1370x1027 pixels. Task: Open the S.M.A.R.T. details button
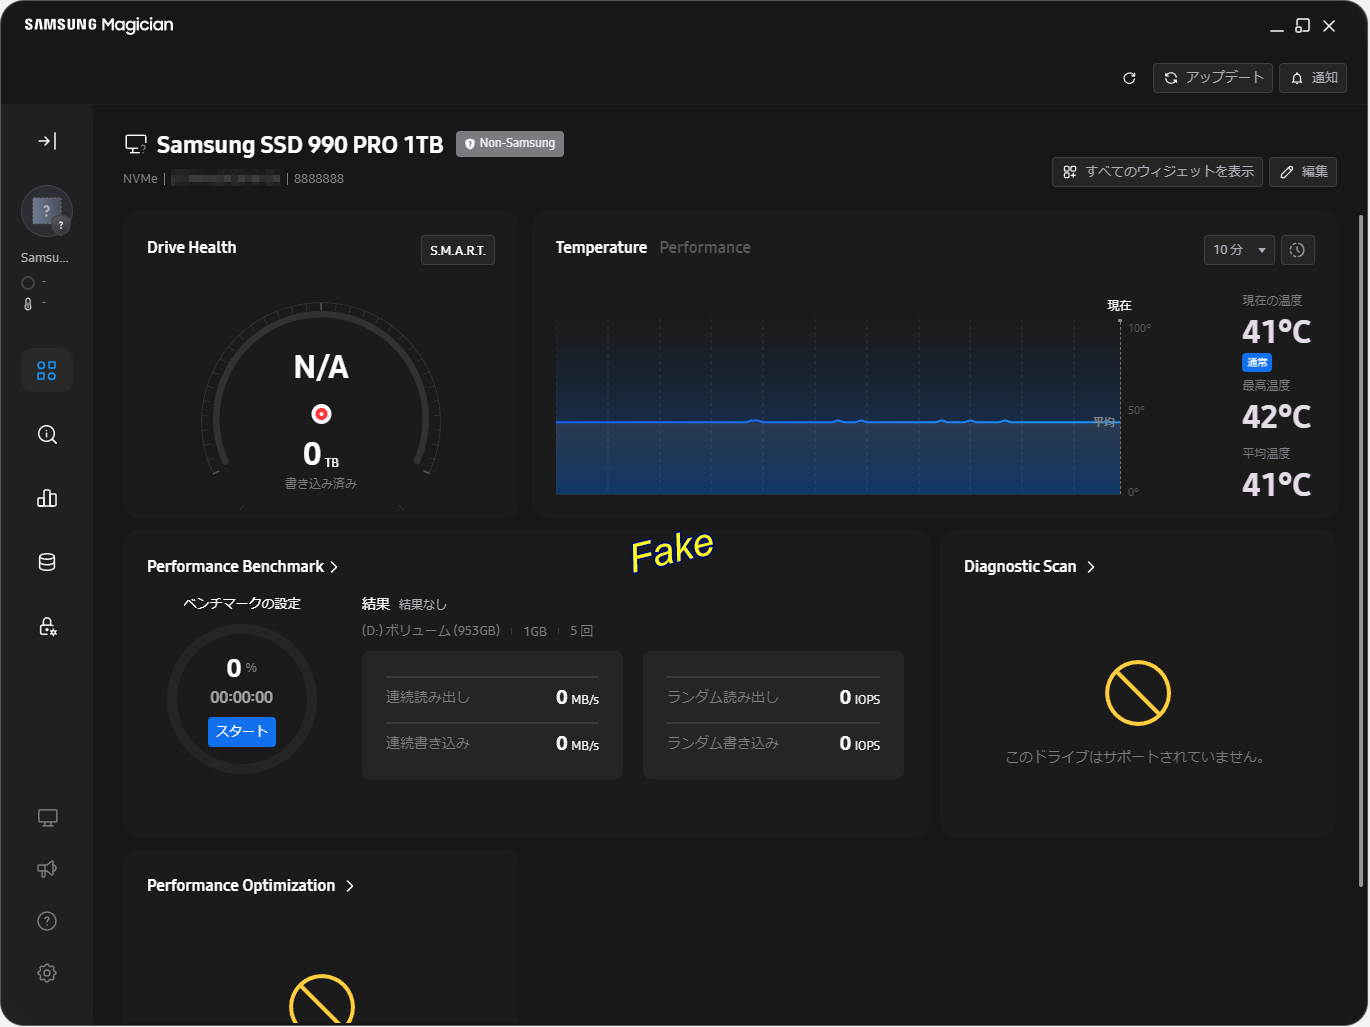coord(457,250)
